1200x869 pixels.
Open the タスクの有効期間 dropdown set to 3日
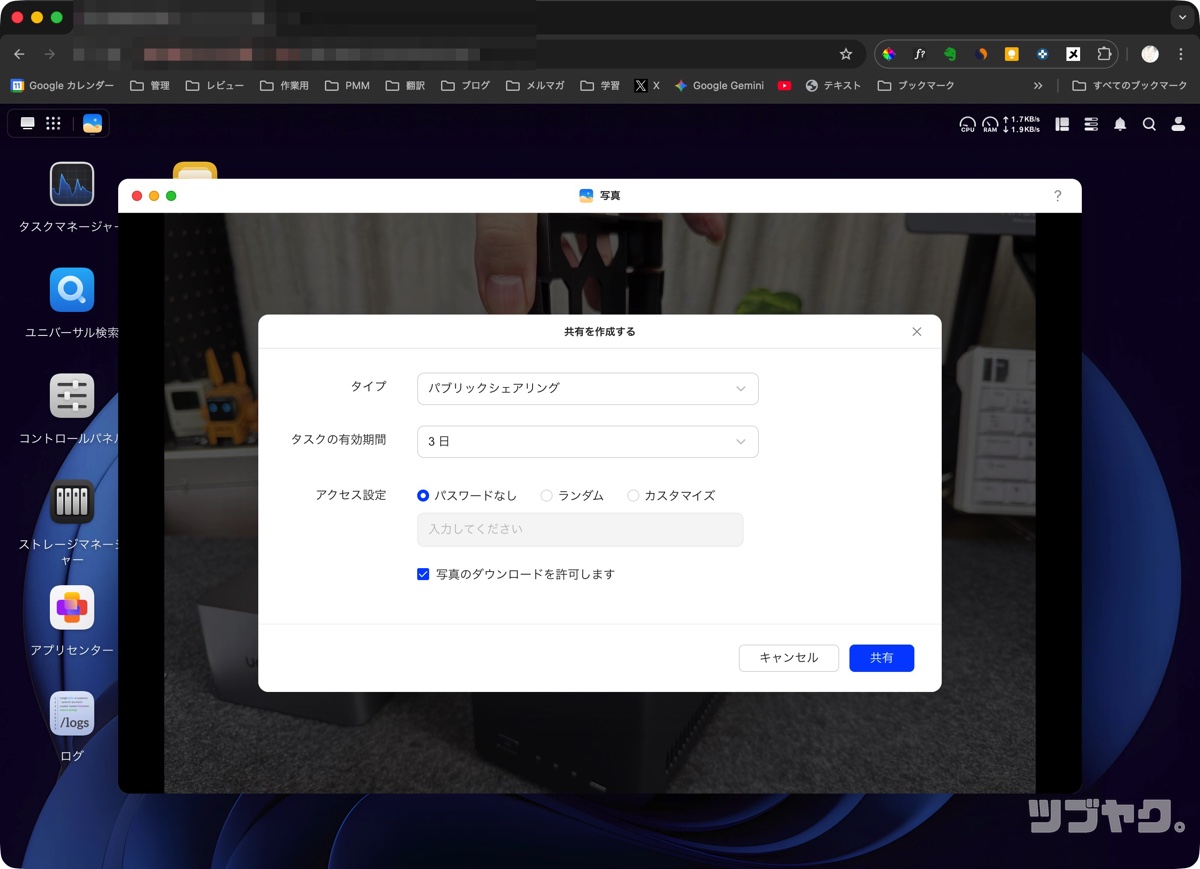[x=587, y=441]
